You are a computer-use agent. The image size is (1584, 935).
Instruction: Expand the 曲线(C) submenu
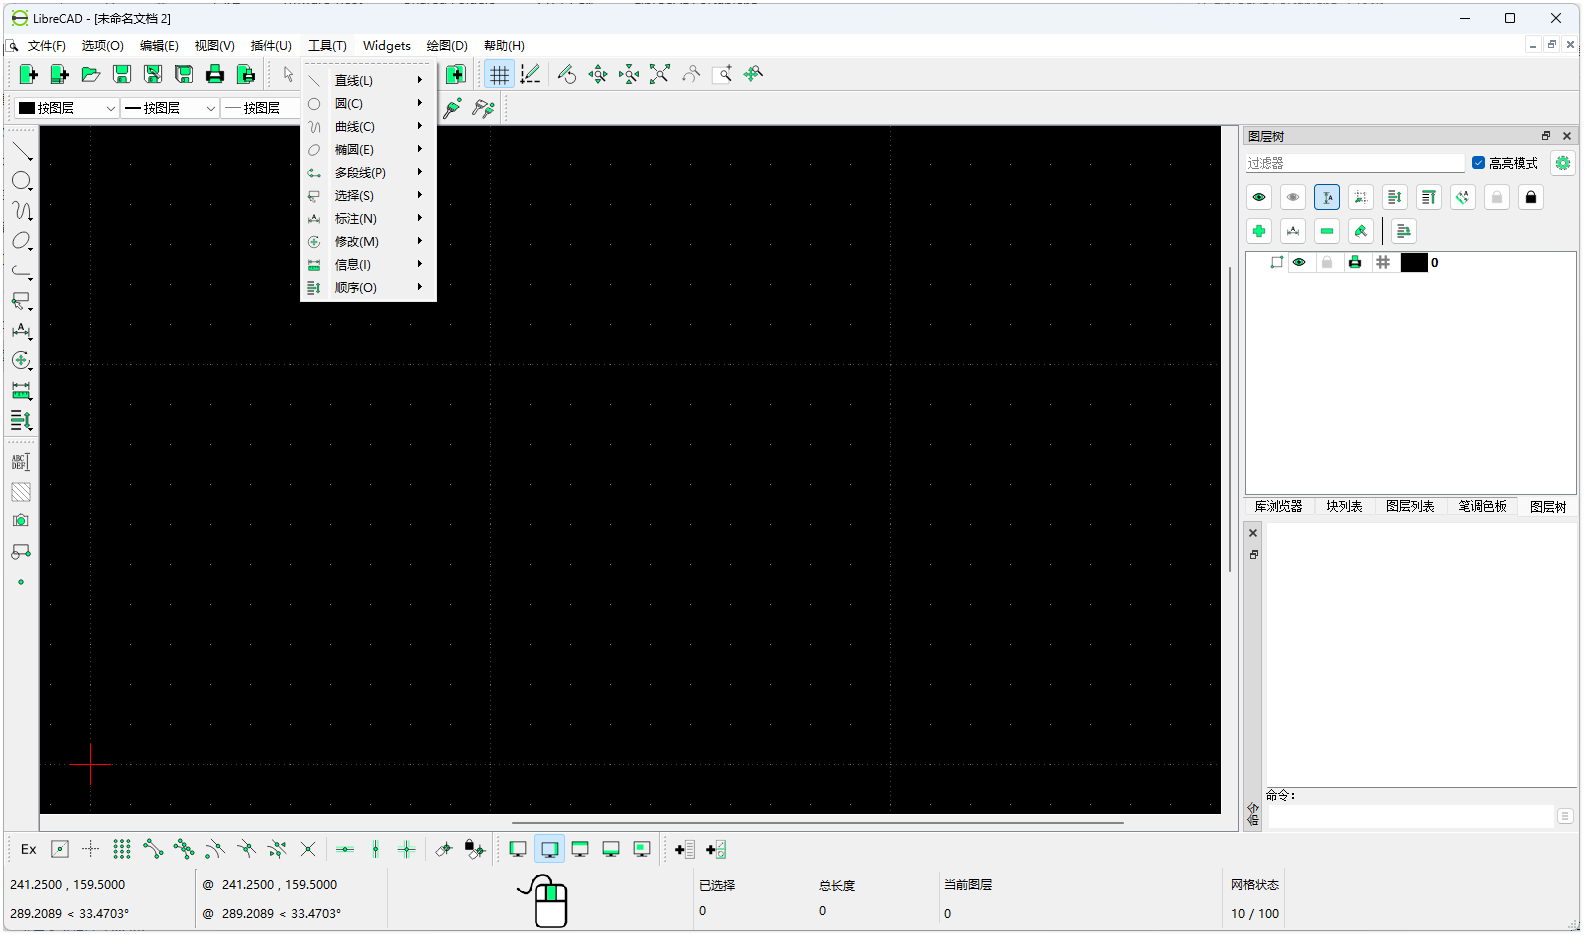click(368, 126)
